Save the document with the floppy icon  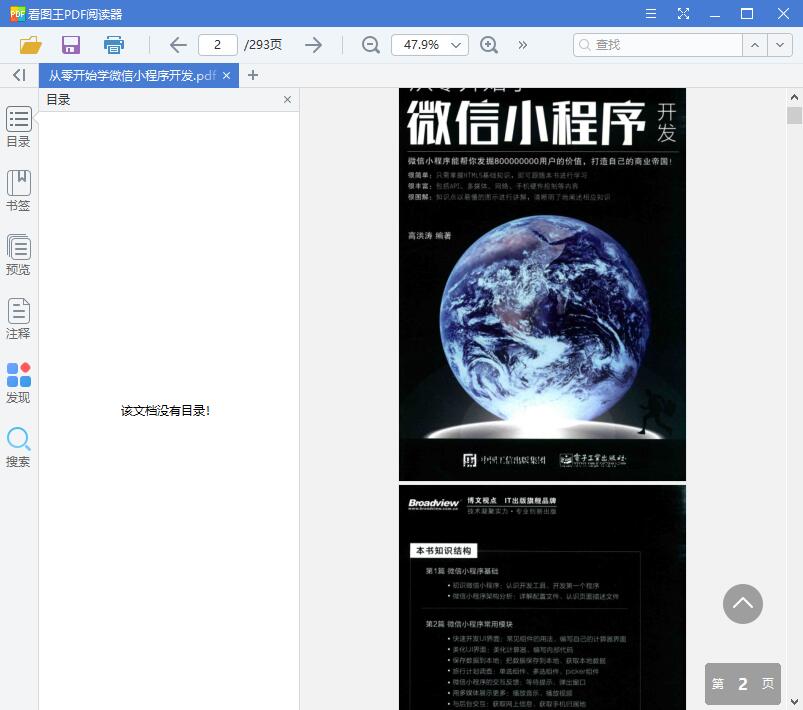71,45
